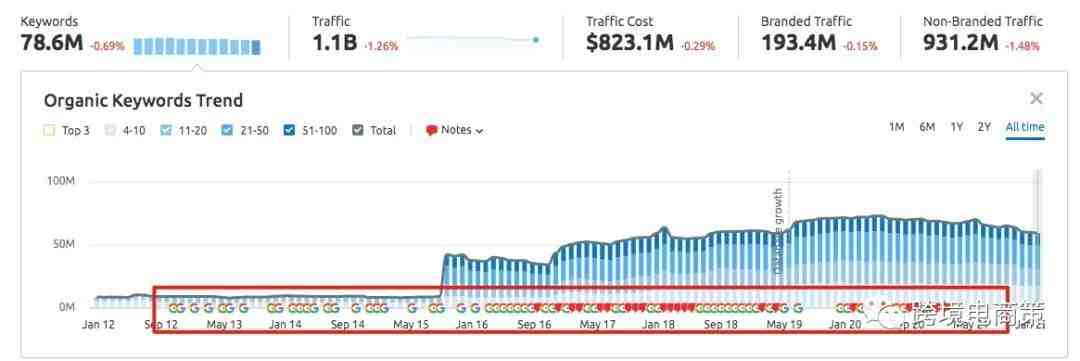This screenshot has width=1080, height=361.
Task: Click the red Notes speech-bubble icon
Action: tap(432, 131)
